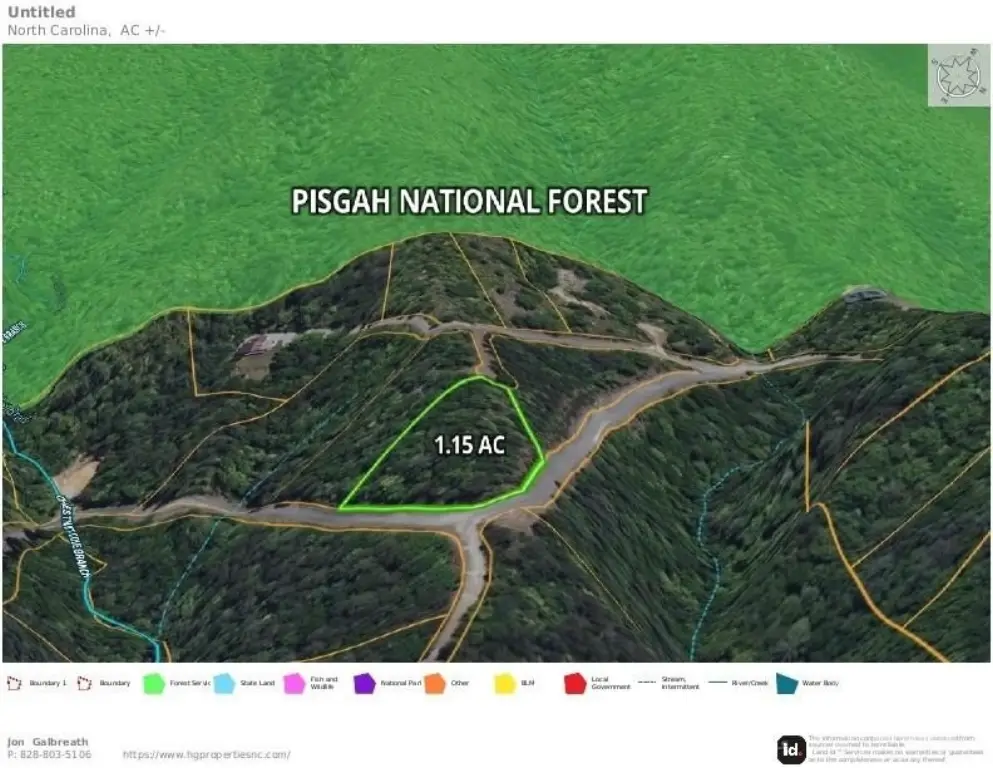Screen dimensions: 993x768
Task: Click the blue State Land legend icon
Action: tap(224, 683)
